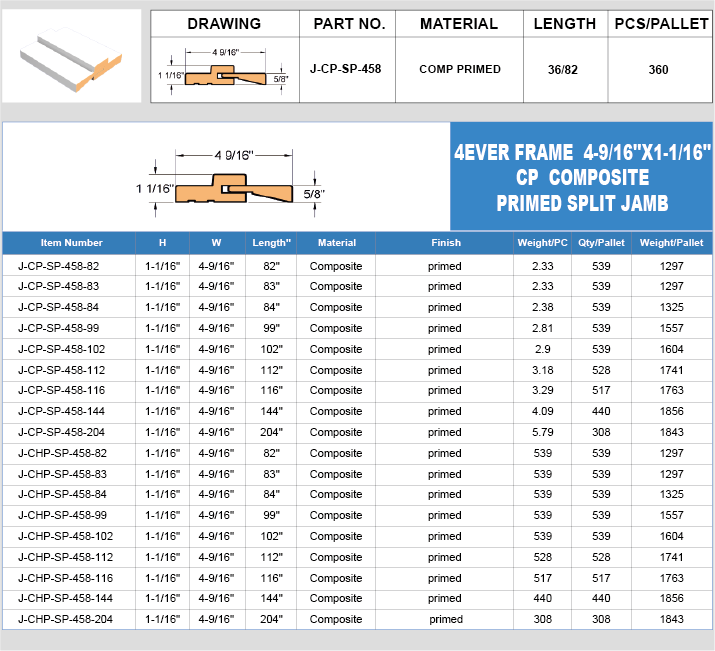Click weight/PC value 2.81
Viewport: 715px width, 651px height.
tap(542, 328)
